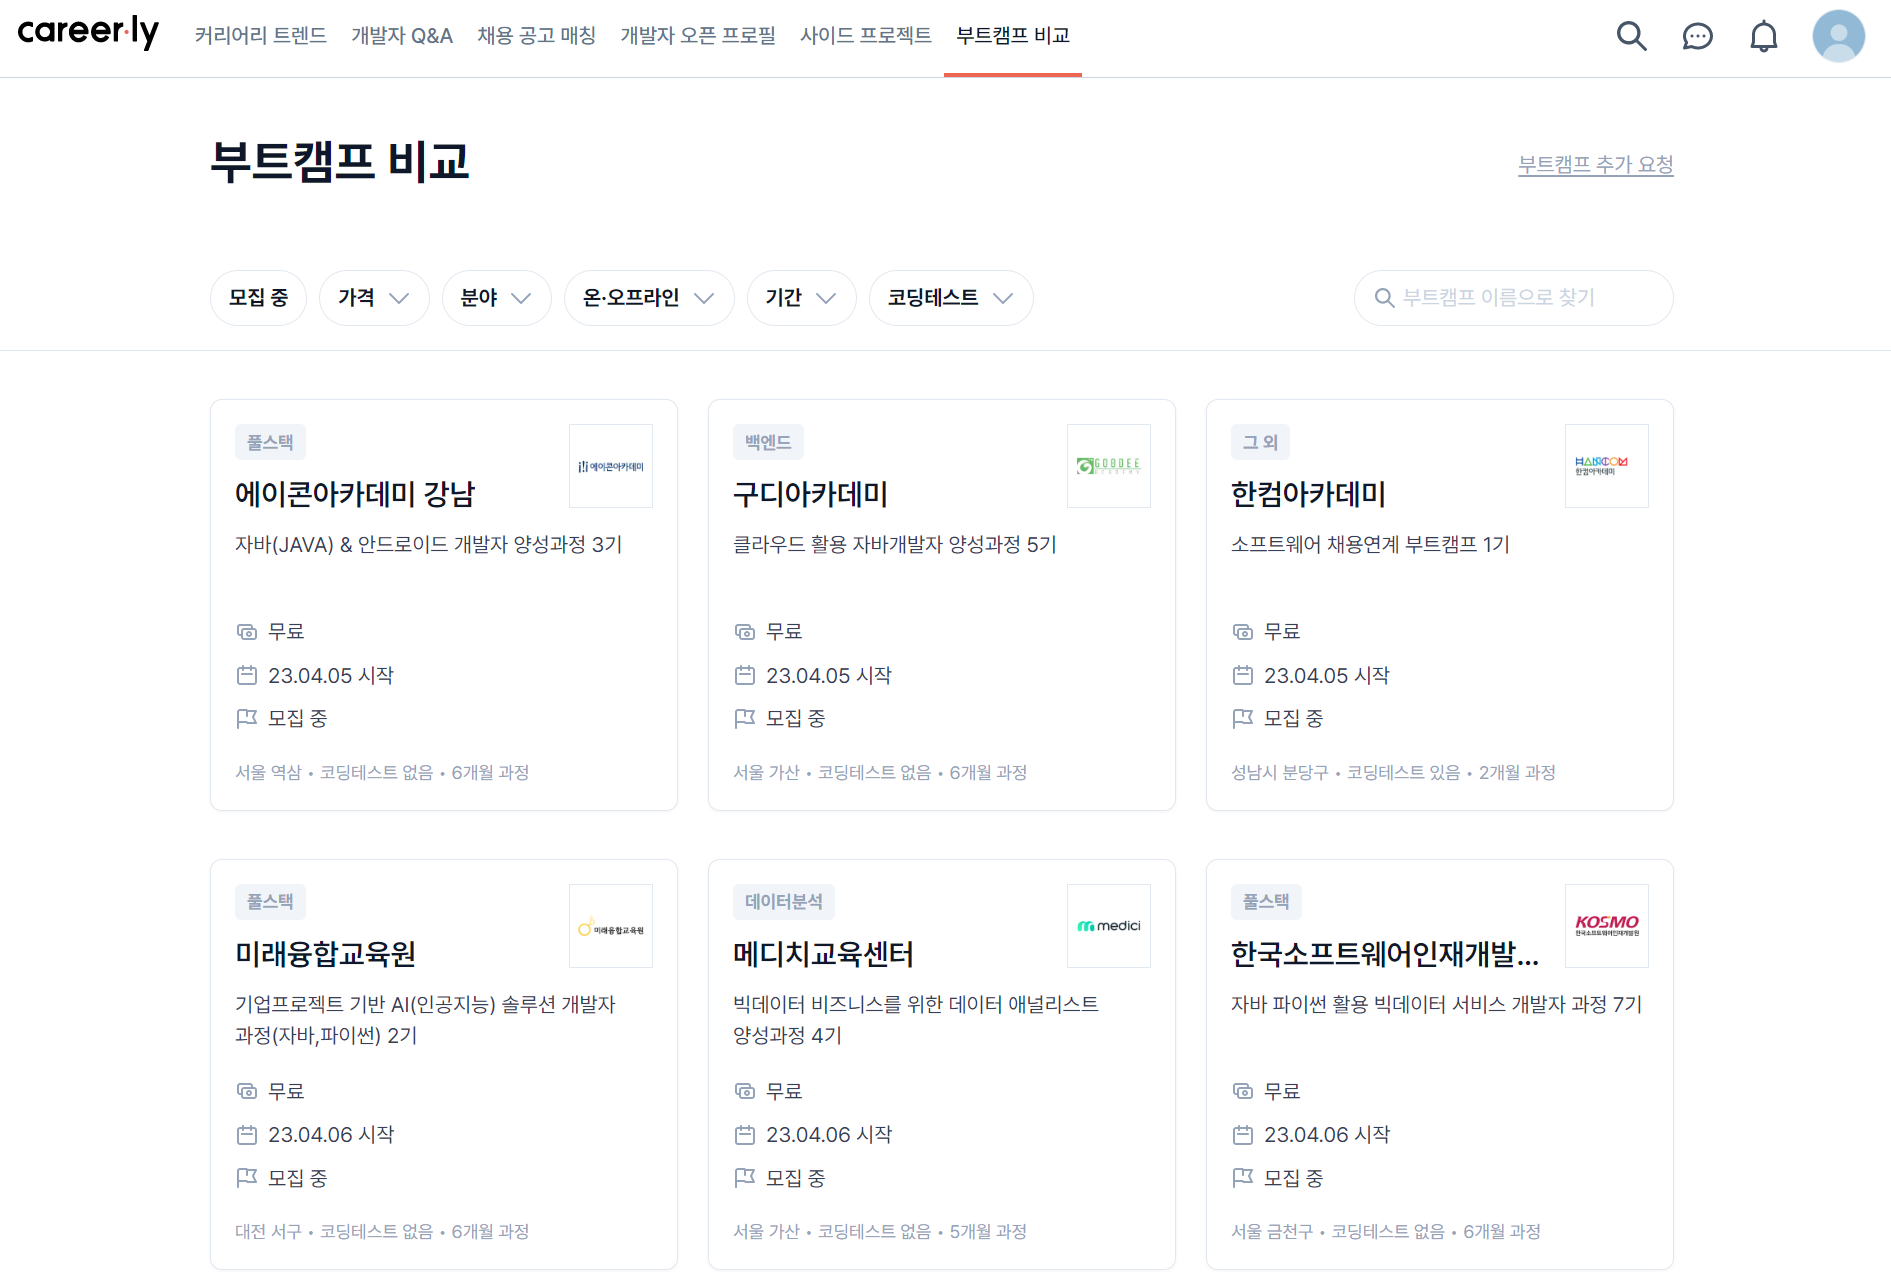Go to 개발자 Q&A tab
Image resolution: width=1891 pixels, height=1284 pixels.
pos(402,36)
